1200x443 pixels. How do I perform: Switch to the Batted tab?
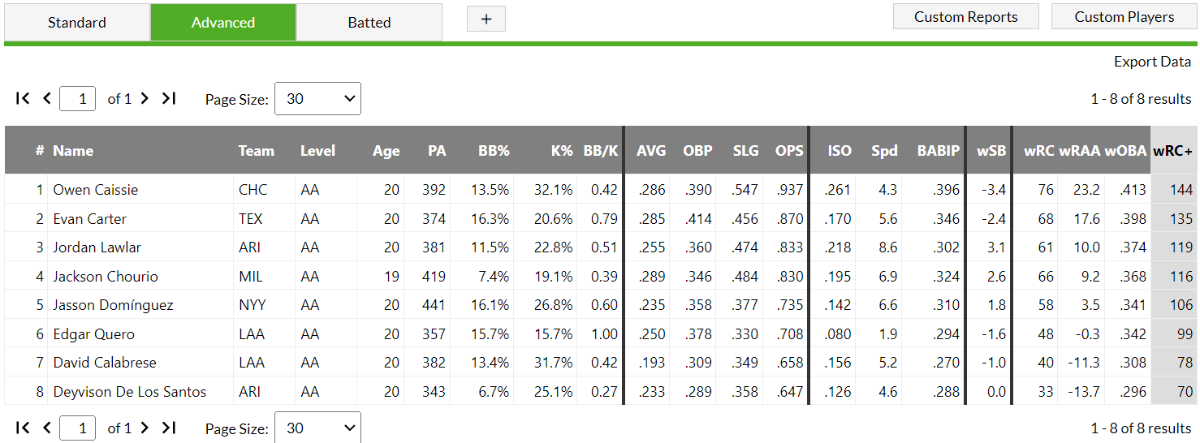click(369, 22)
